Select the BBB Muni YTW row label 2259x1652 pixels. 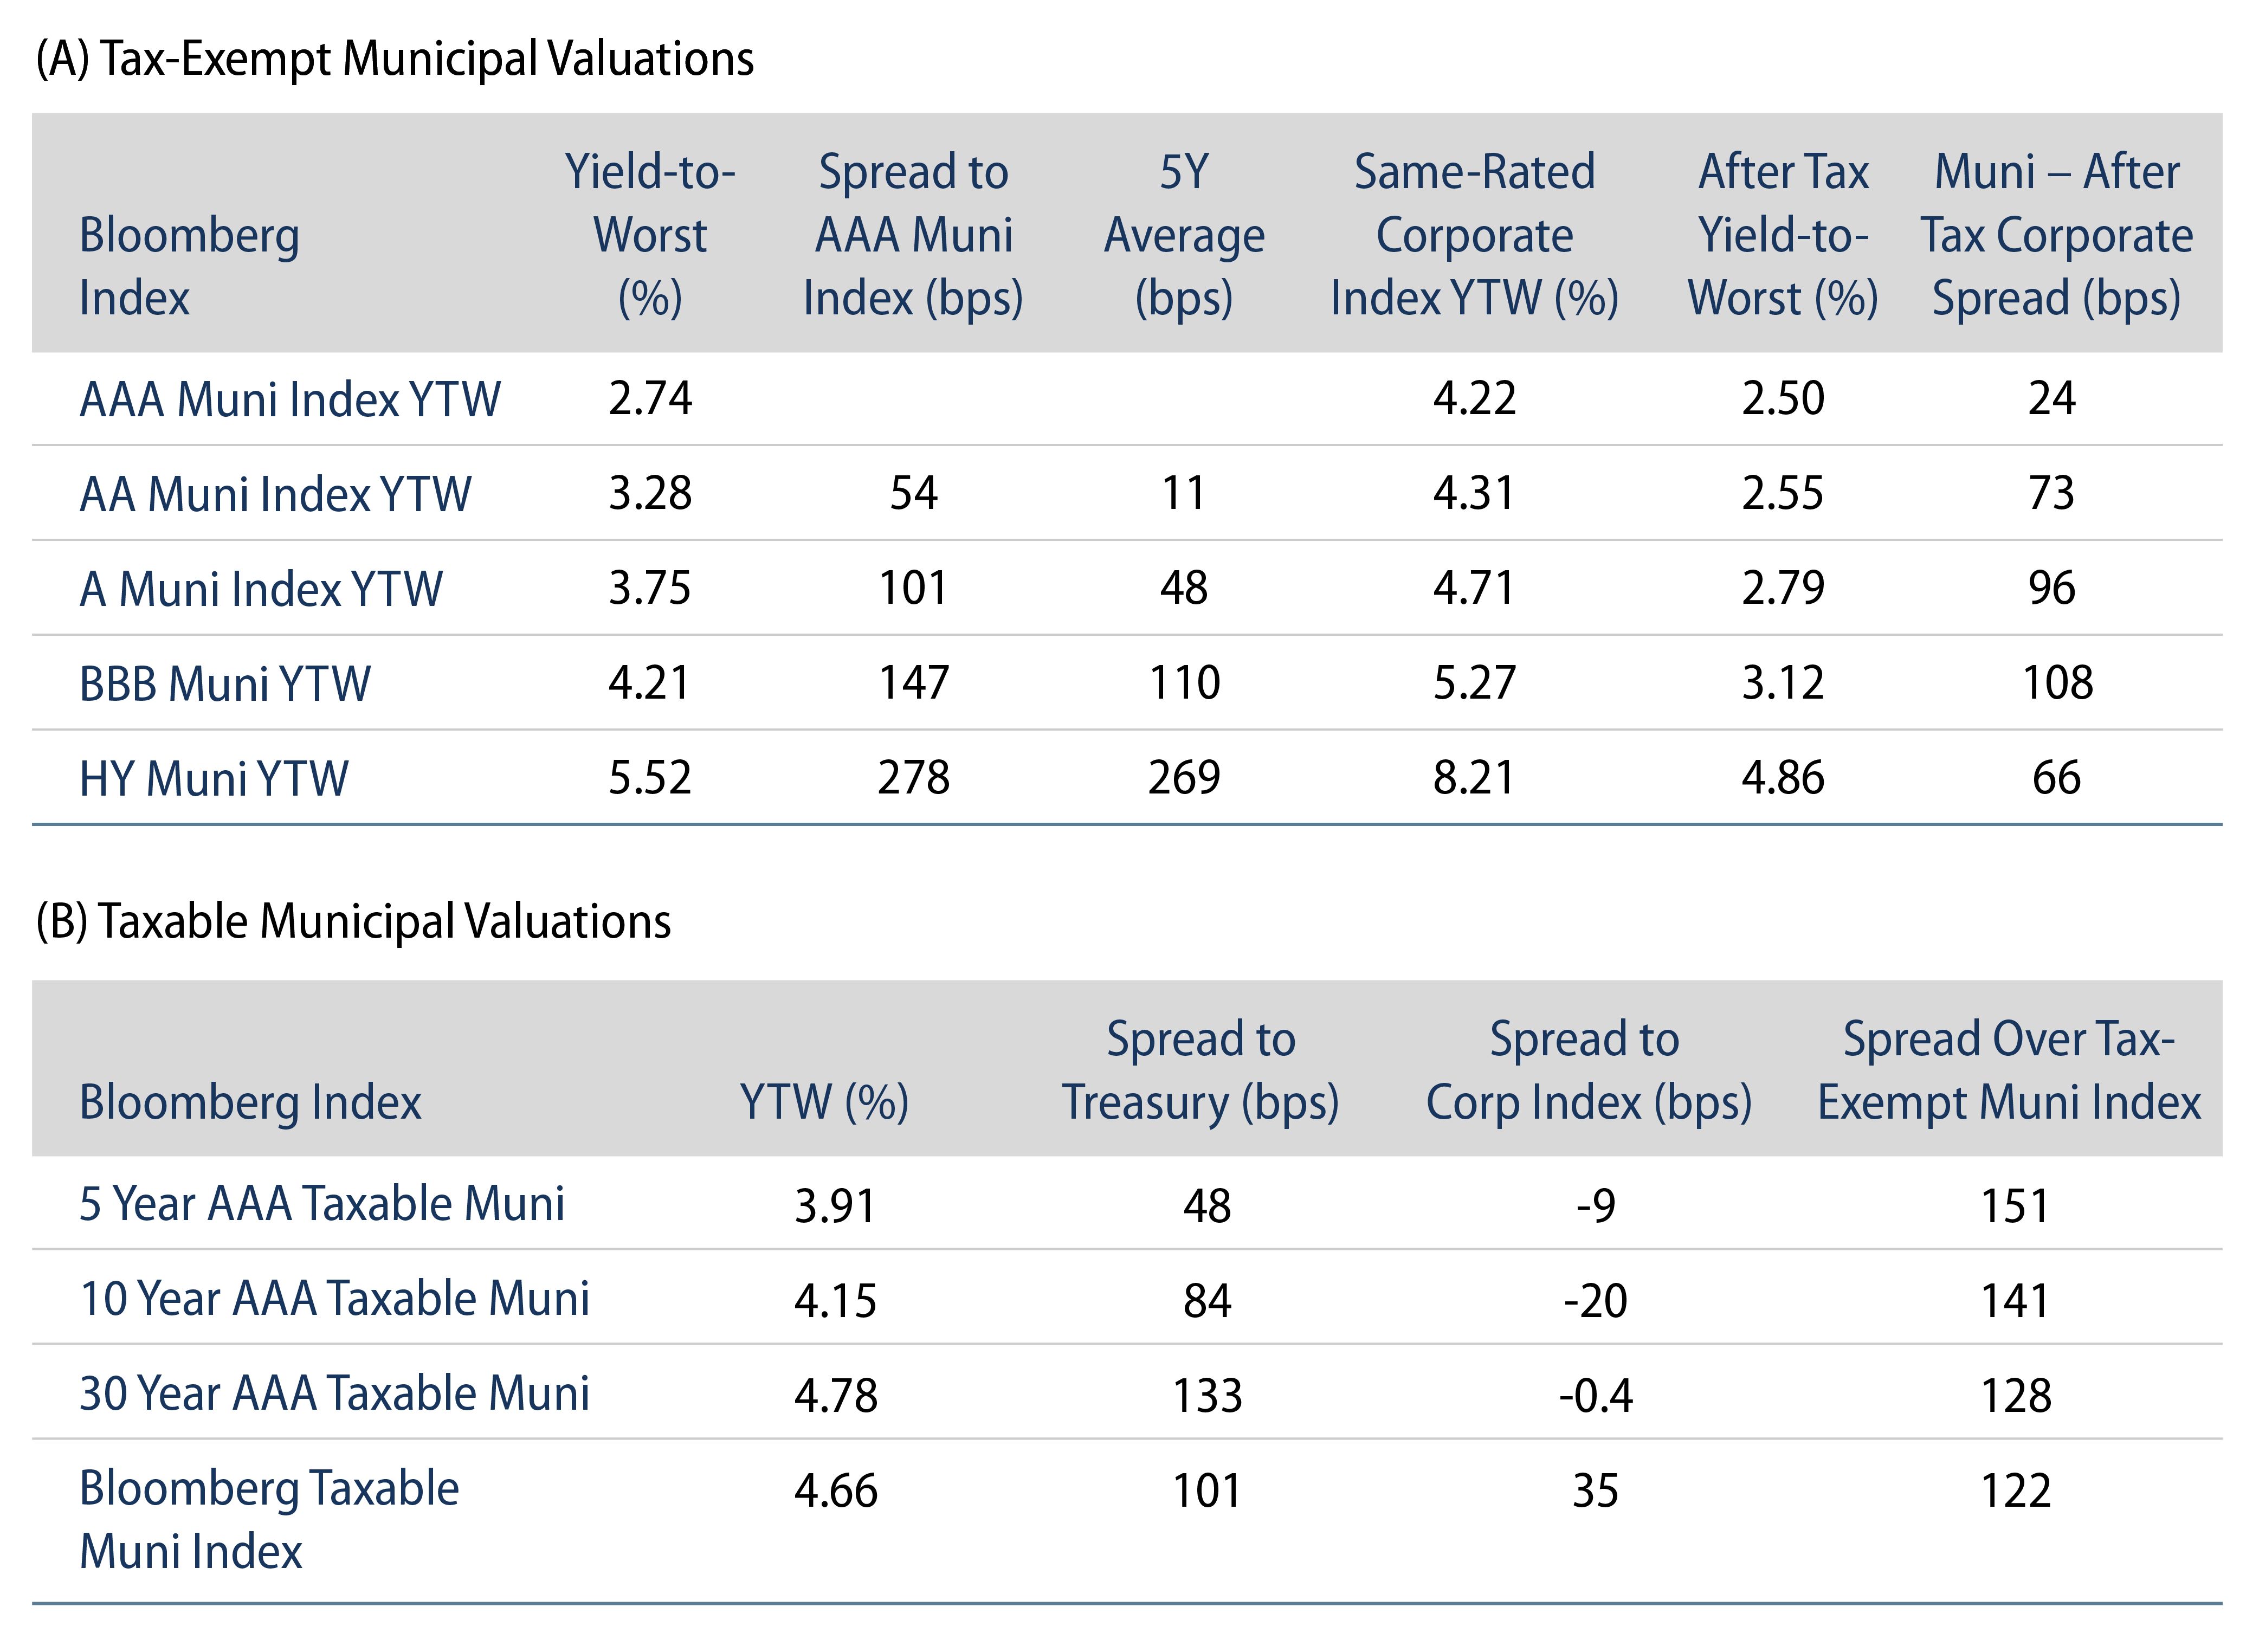[225, 684]
